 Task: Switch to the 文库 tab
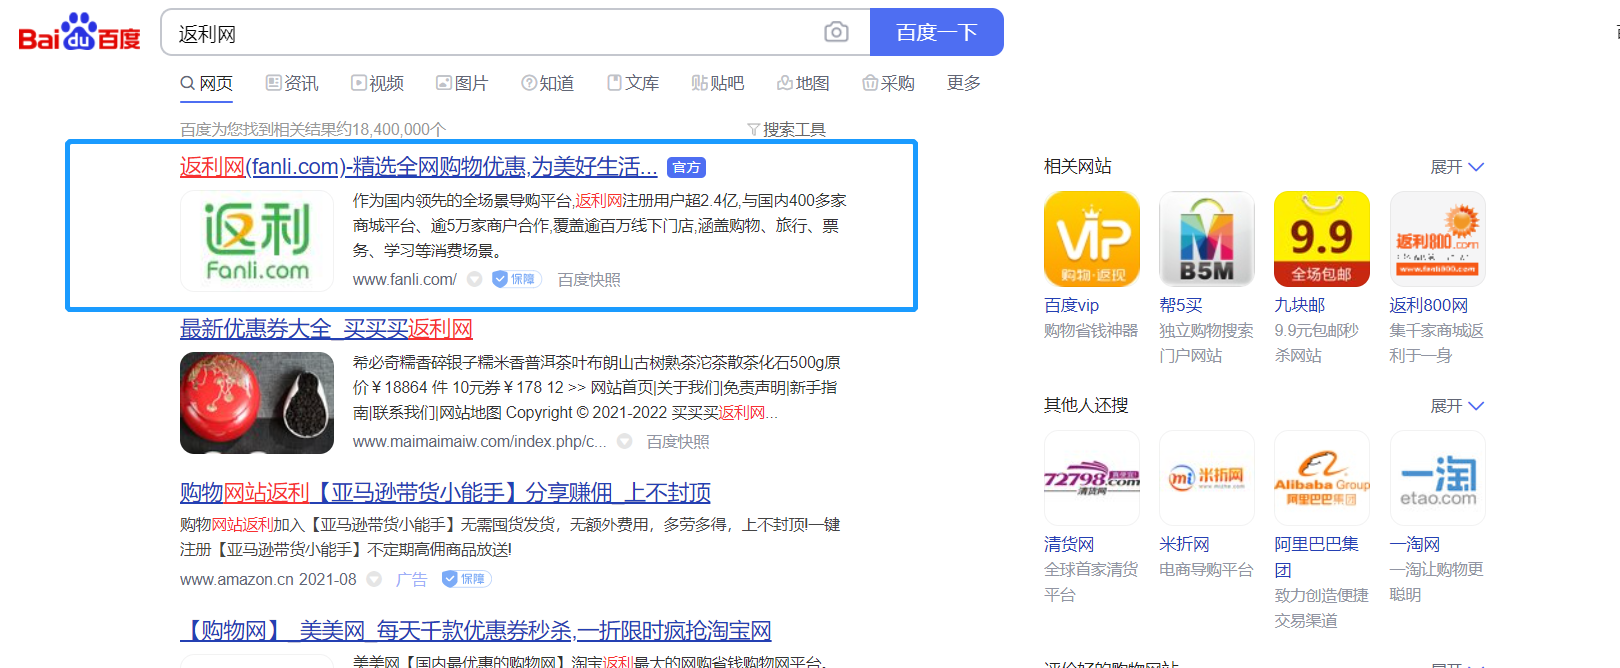pyautogui.click(x=633, y=83)
